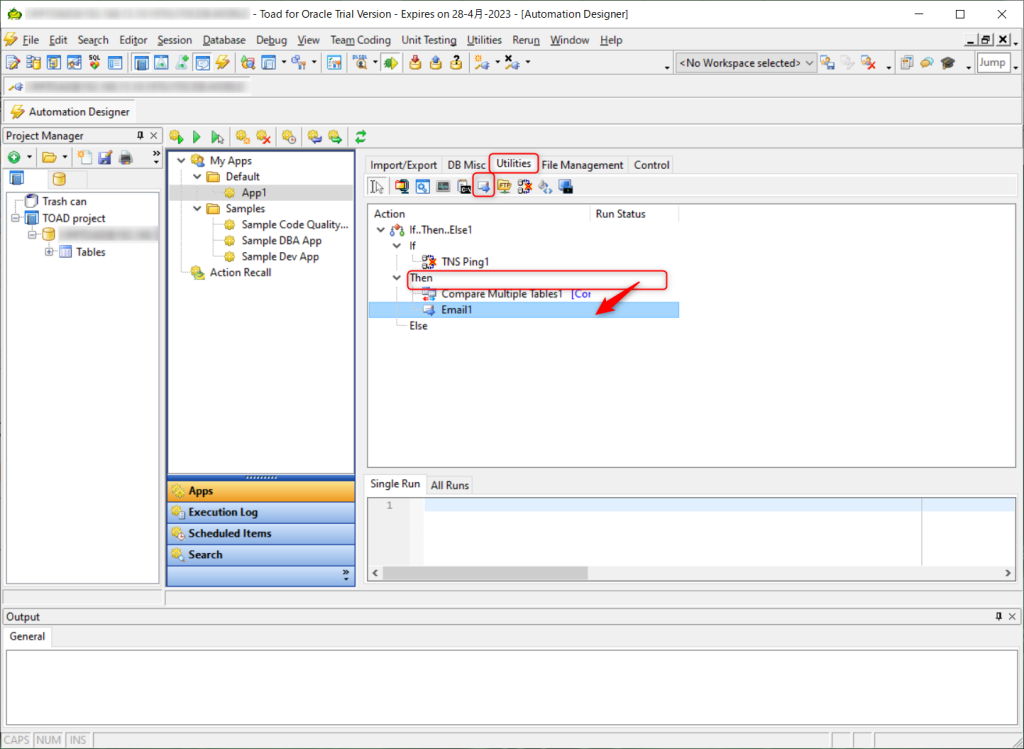Run the selected app with gear play icon

pos(176,136)
